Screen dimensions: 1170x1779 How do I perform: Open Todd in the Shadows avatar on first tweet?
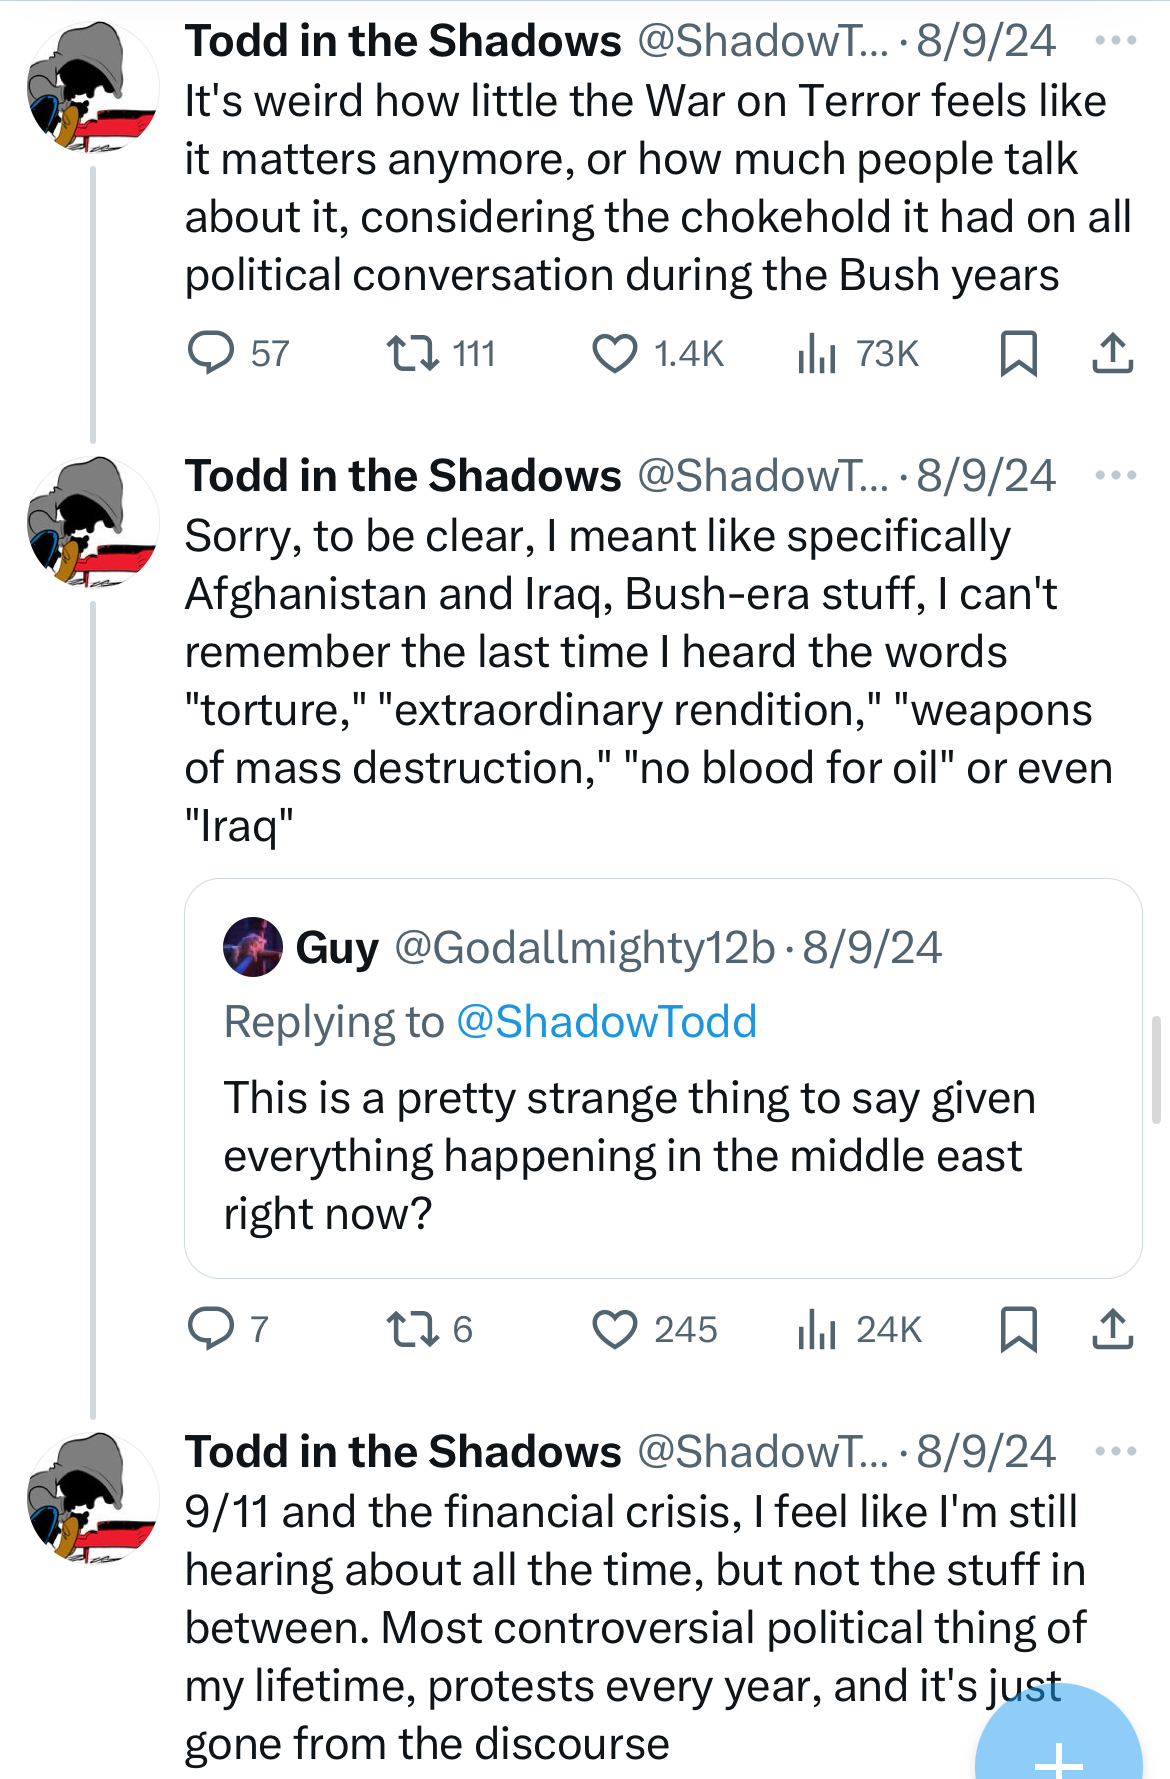pos(92,87)
